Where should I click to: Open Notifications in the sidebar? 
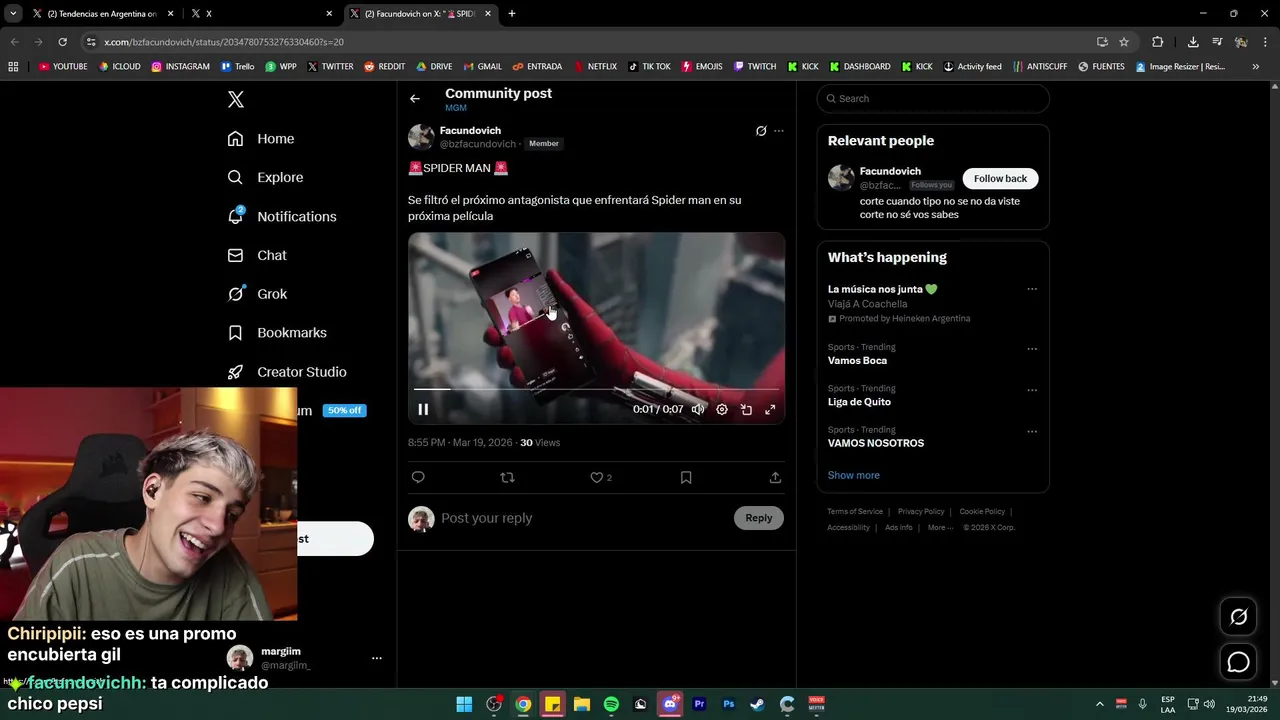tap(282, 216)
